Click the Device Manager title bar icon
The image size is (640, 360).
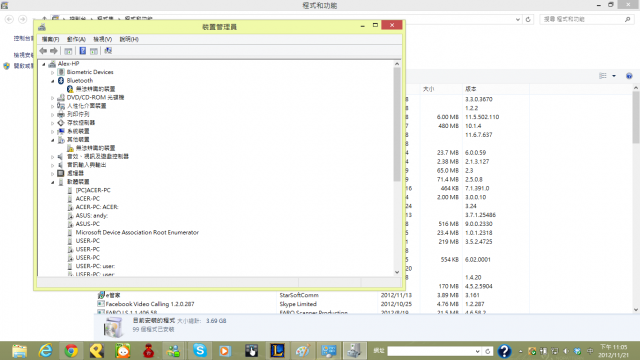click(42, 27)
